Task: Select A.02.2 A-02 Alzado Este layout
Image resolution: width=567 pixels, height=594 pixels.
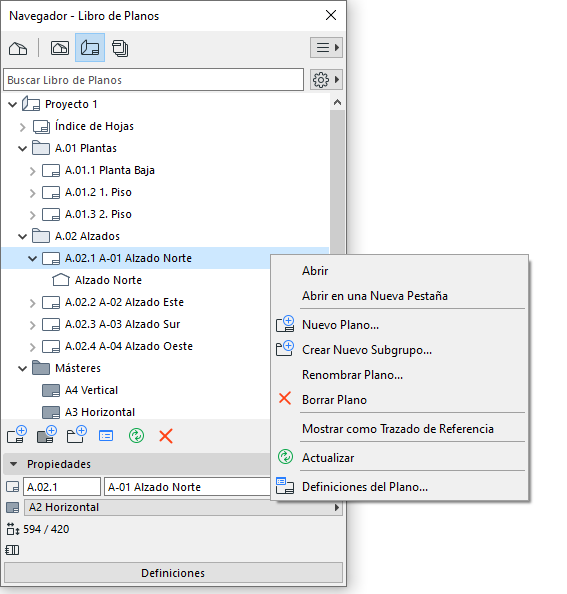Action: click(x=124, y=302)
